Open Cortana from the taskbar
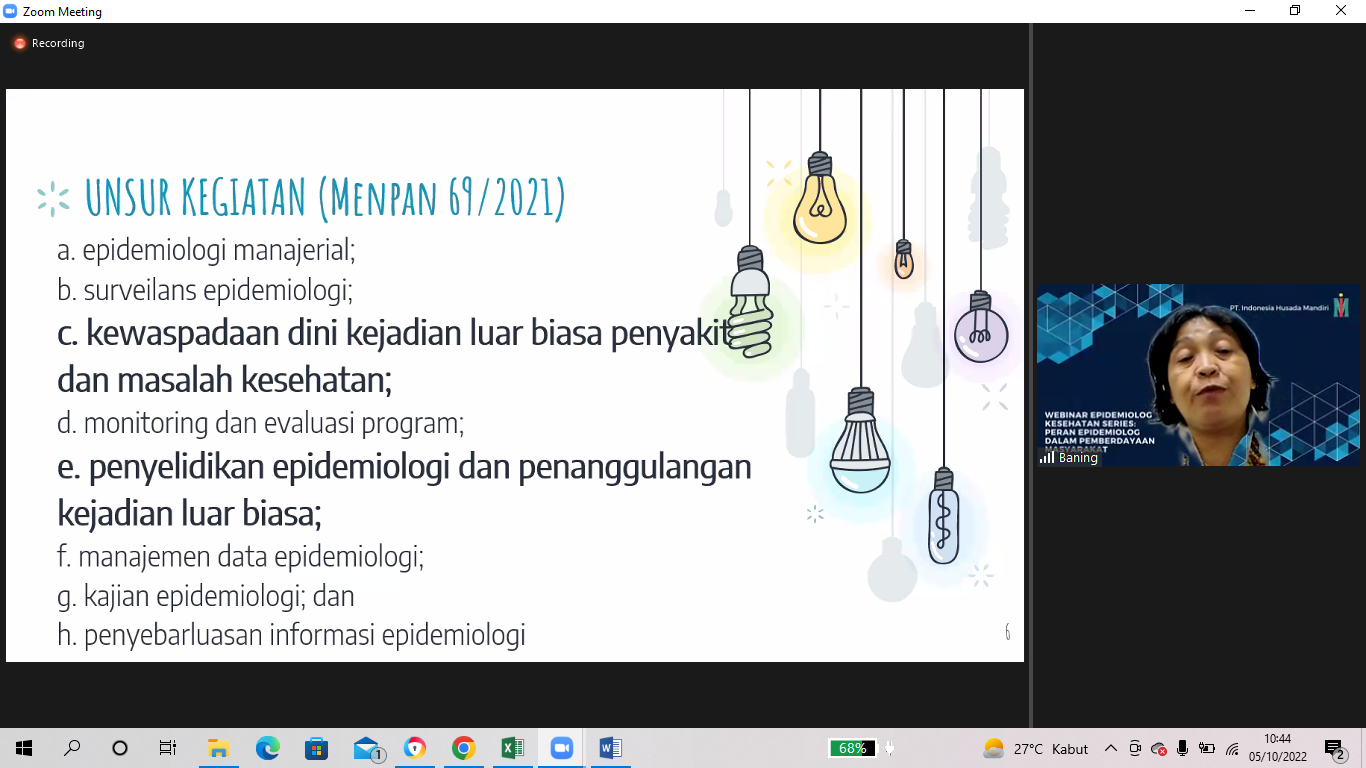Viewport: 1366px width, 768px height. pyautogui.click(x=120, y=748)
